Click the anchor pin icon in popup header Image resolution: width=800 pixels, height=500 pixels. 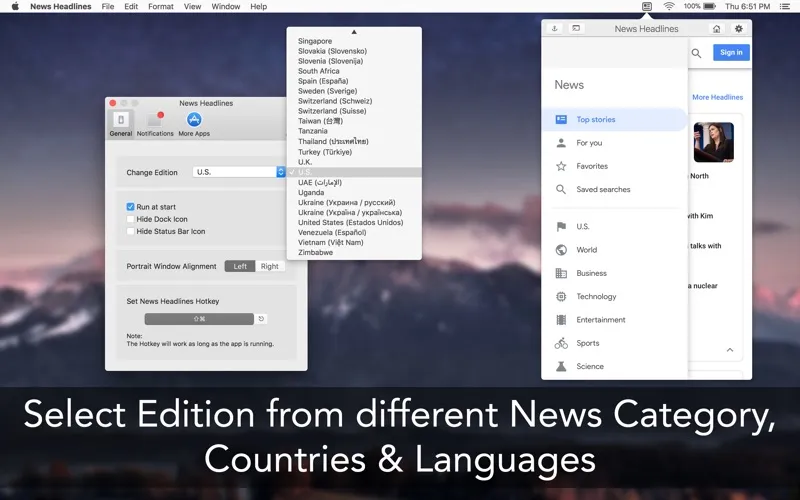coord(555,29)
